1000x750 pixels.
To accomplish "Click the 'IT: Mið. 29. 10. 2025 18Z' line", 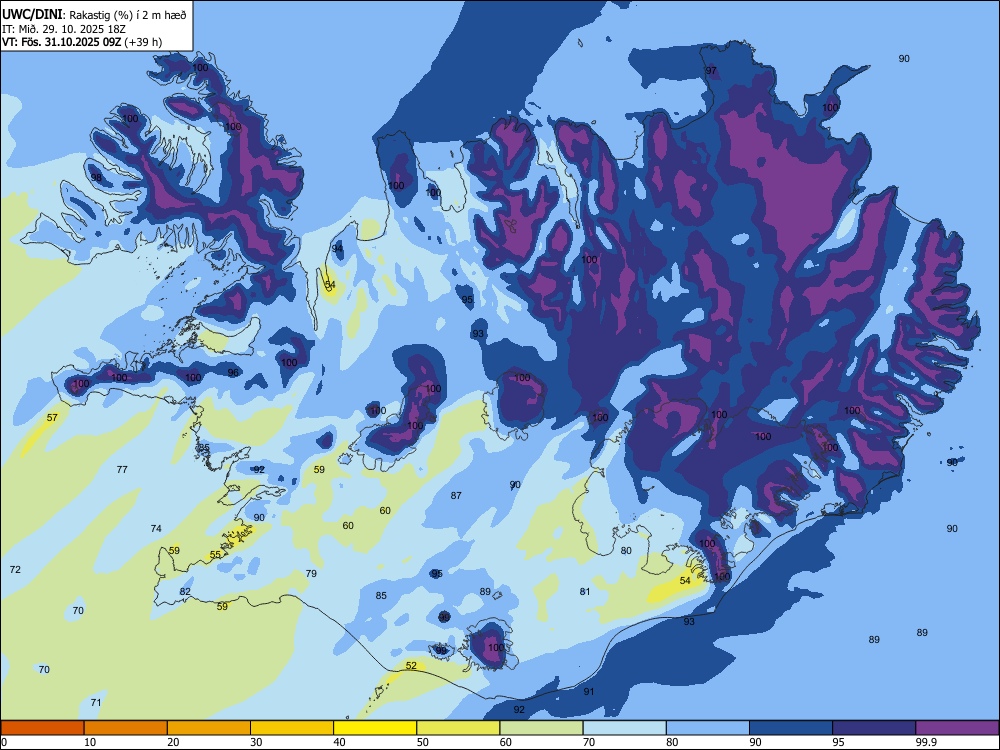I will [64, 29].
